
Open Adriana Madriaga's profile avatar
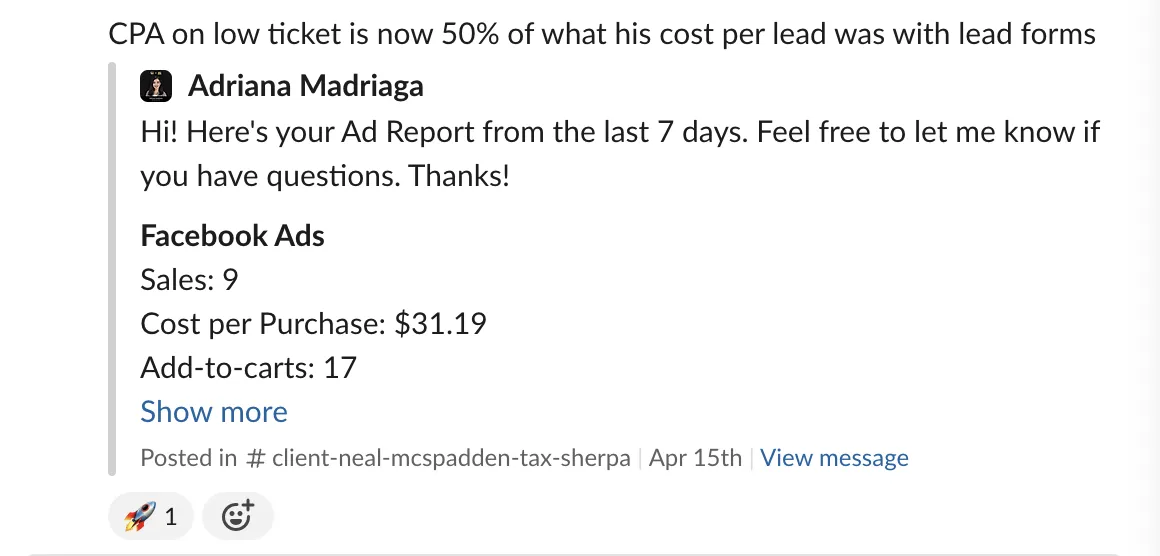tap(156, 87)
